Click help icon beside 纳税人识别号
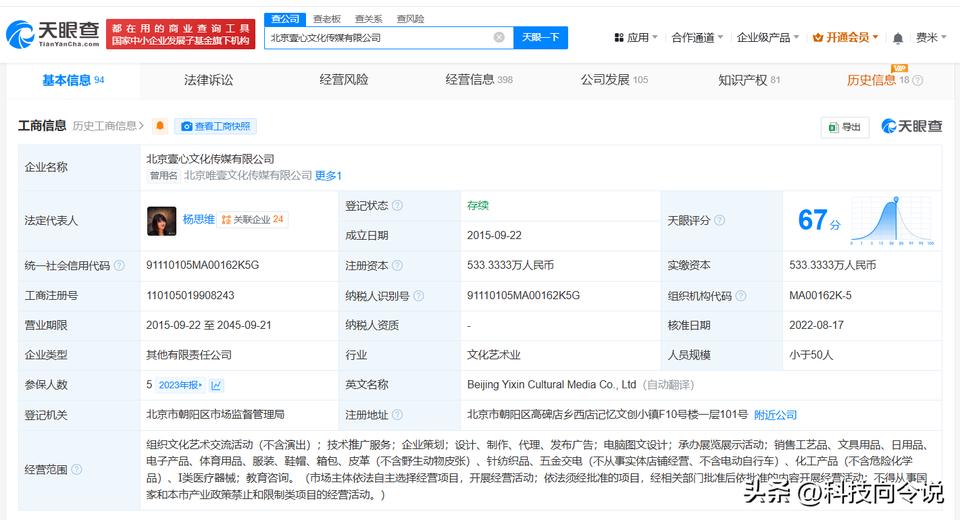Viewport: 960px width, 520px height. pos(419,296)
